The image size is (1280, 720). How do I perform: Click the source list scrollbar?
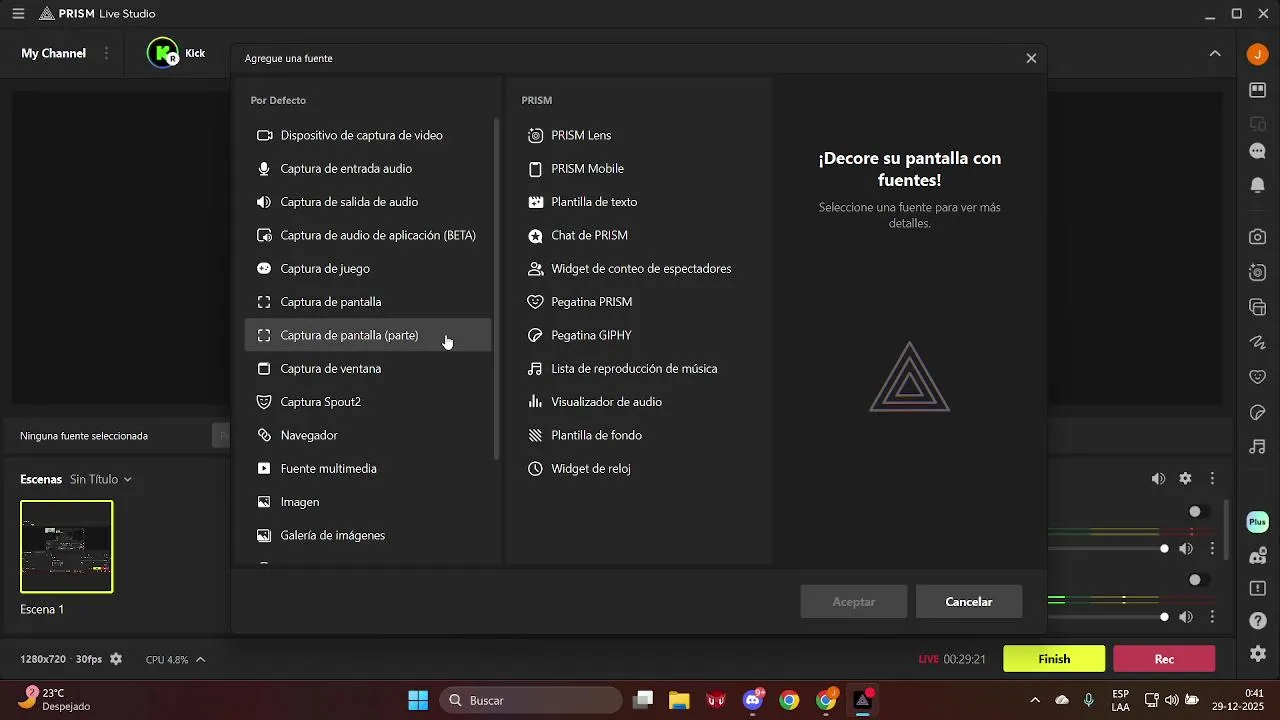click(x=497, y=290)
